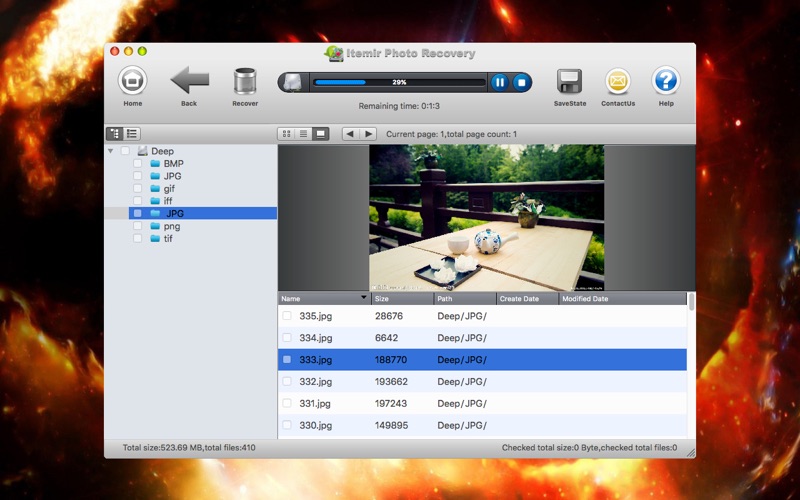Select file 330.jpg
The height and width of the screenshot is (500, 800).
click(x=482, y=425)
